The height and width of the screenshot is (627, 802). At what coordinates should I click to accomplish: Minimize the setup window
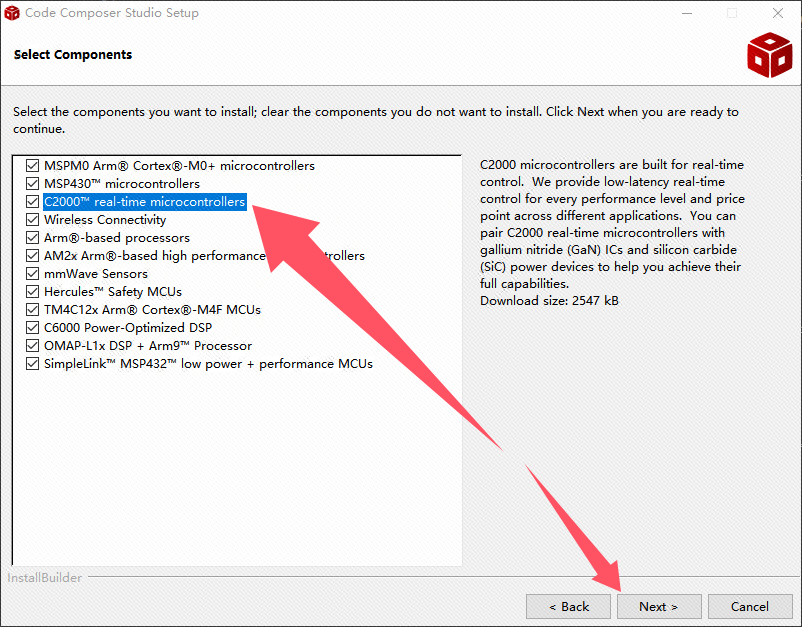pyautogui.click(x=687, y=13)
